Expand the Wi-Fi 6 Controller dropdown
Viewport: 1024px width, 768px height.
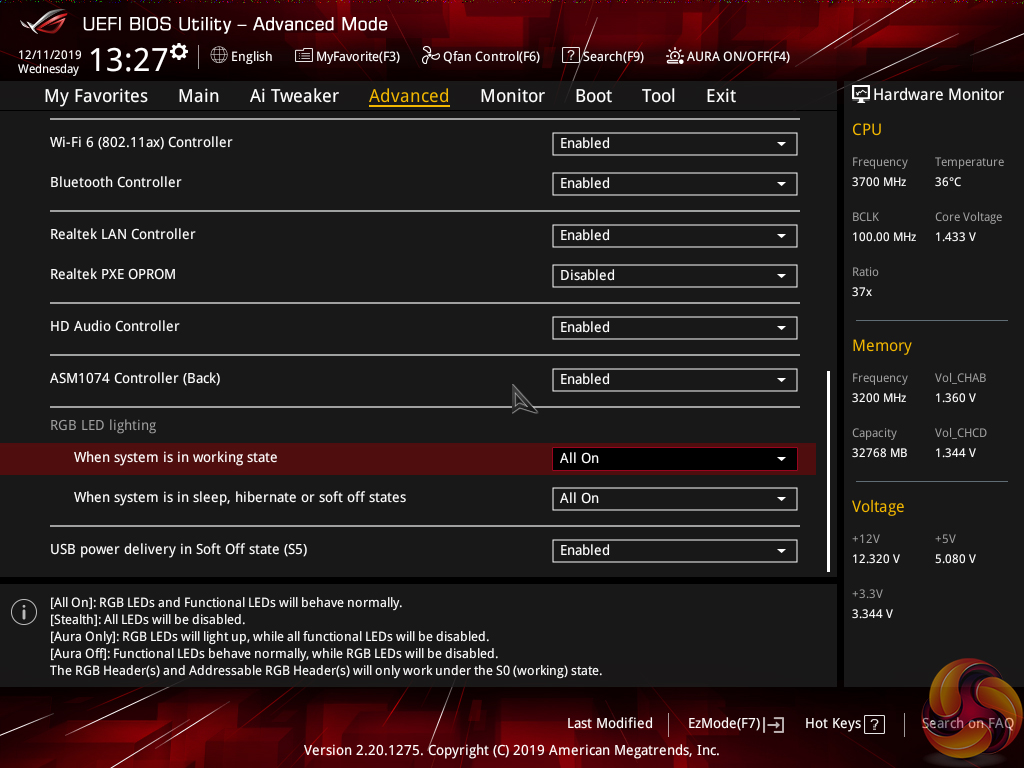pyautogui.click(x=674, y=144)
